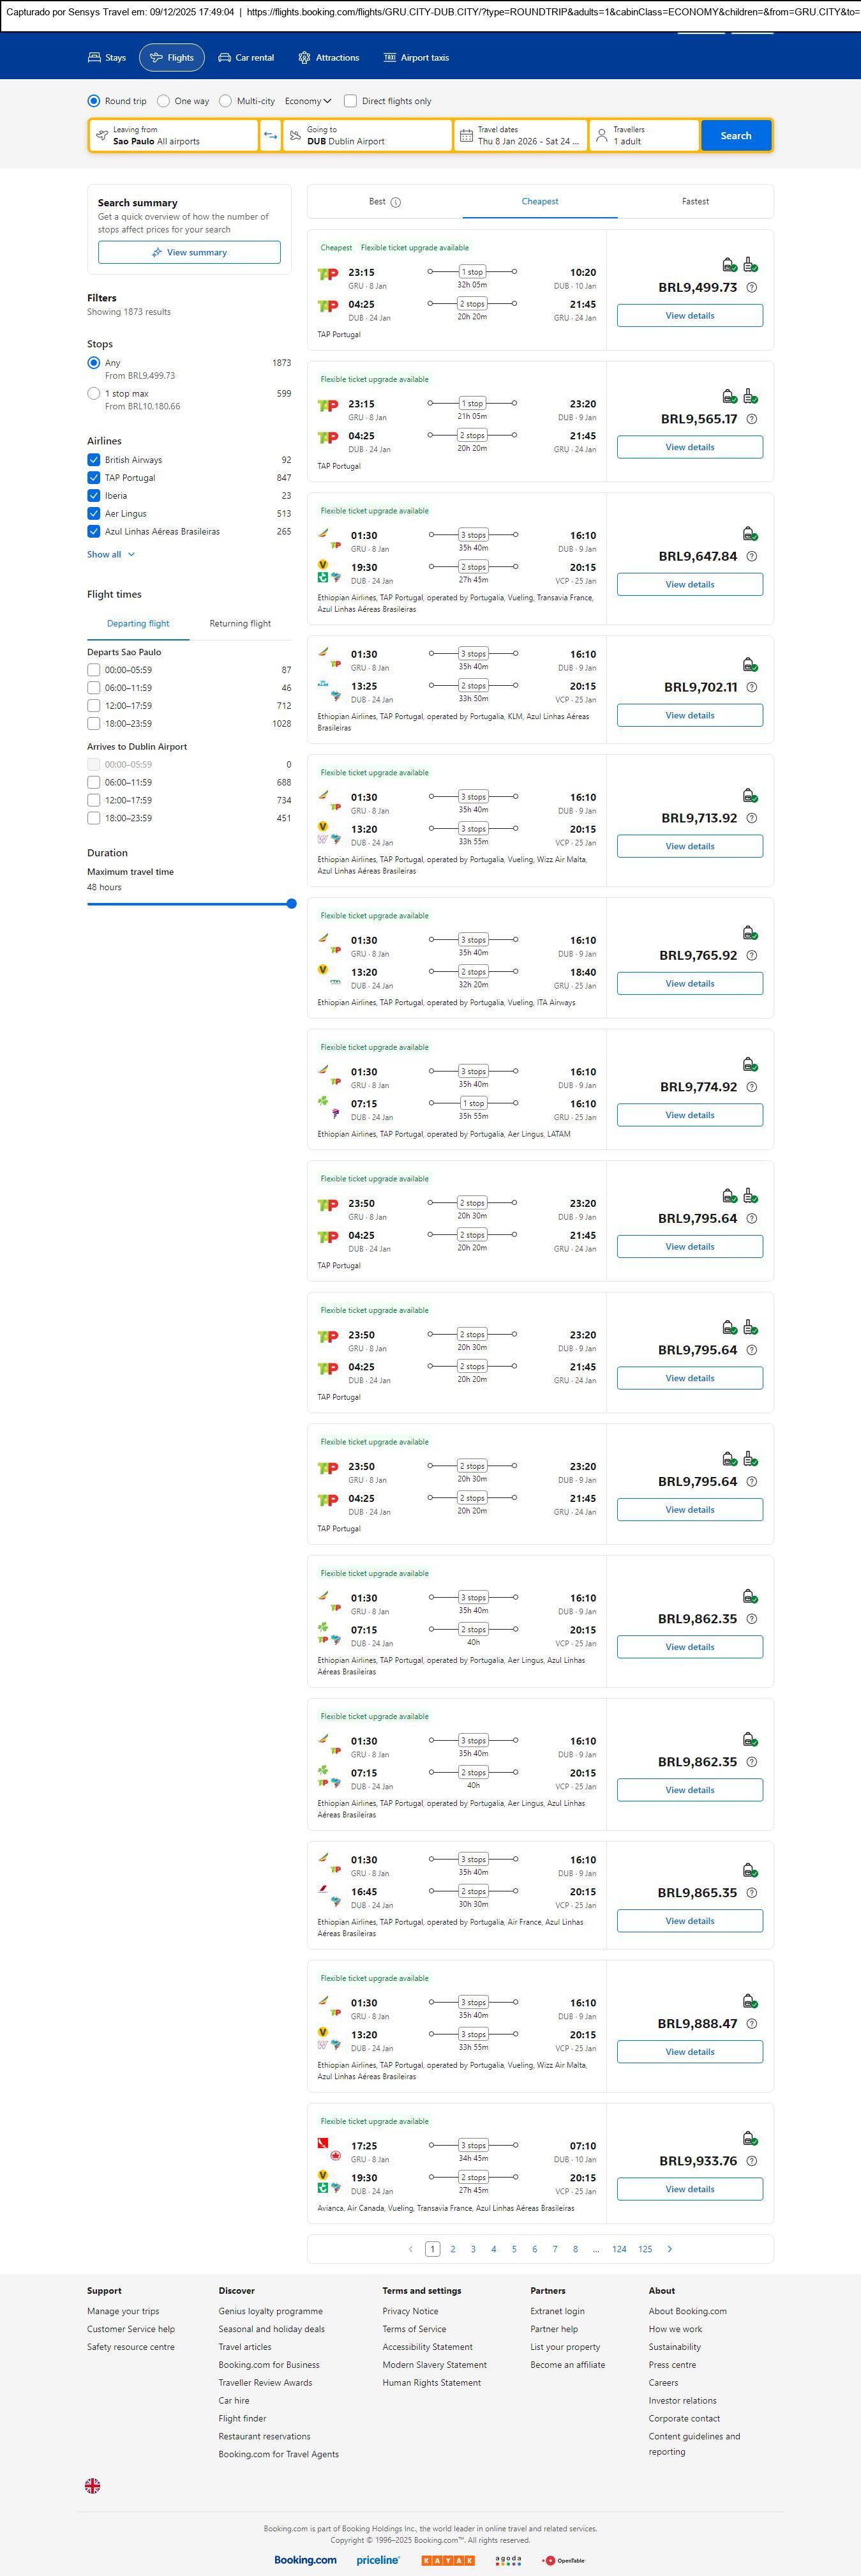The width and height of the screenshot is (861, 2576).
Task: Click the Maximum travel time slider handle
Action: [x=291, y=904]
